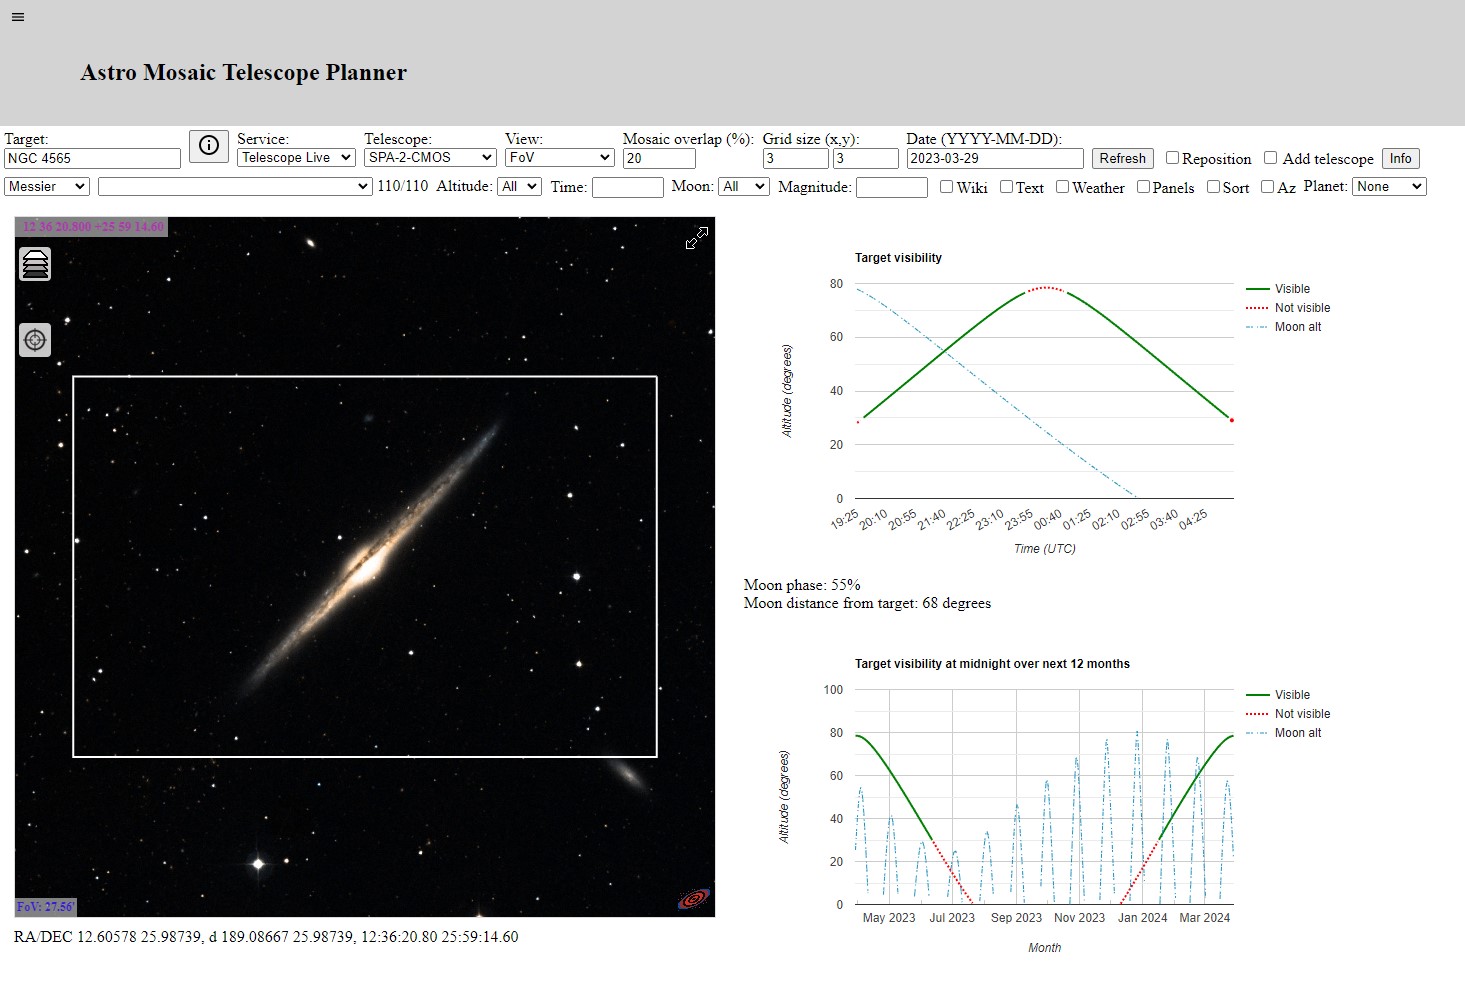Enable the Add telescope checkbox
The width and height of the screenshot is (1465, 997).
pyautogui.click(x=1271, y=158)
